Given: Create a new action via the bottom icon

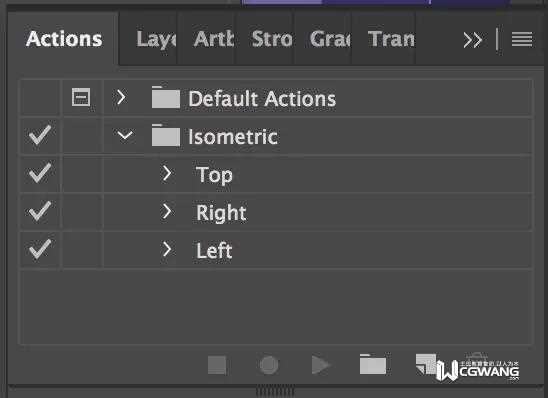Looking at the screenshot, I should pos(426,364).
